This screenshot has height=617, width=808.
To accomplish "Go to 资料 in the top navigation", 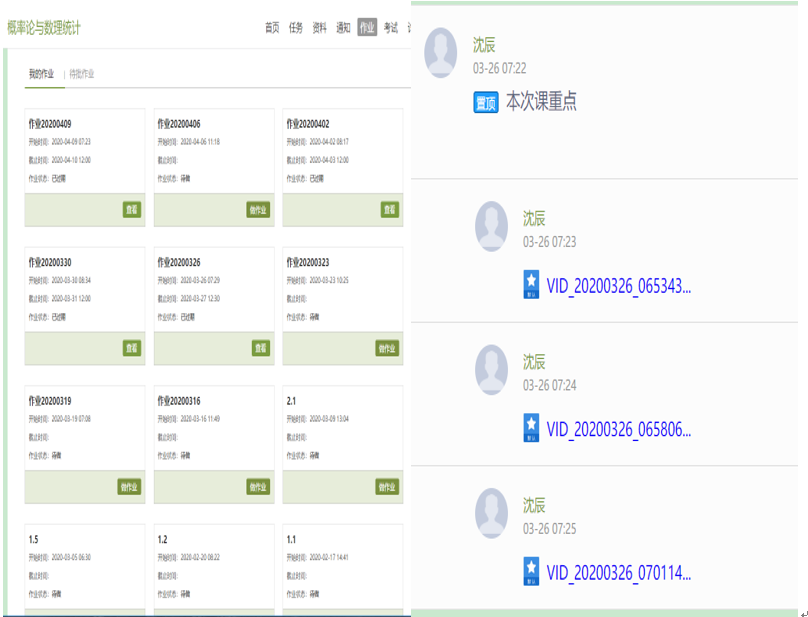I will (x=319, y=28).
